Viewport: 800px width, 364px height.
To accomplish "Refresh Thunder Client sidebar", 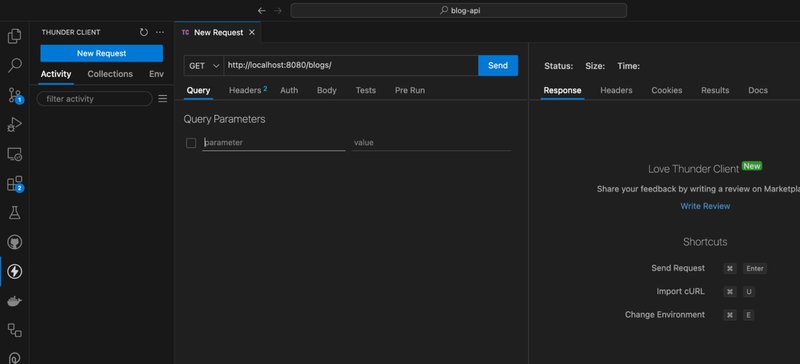I will [x=144, y=32].
